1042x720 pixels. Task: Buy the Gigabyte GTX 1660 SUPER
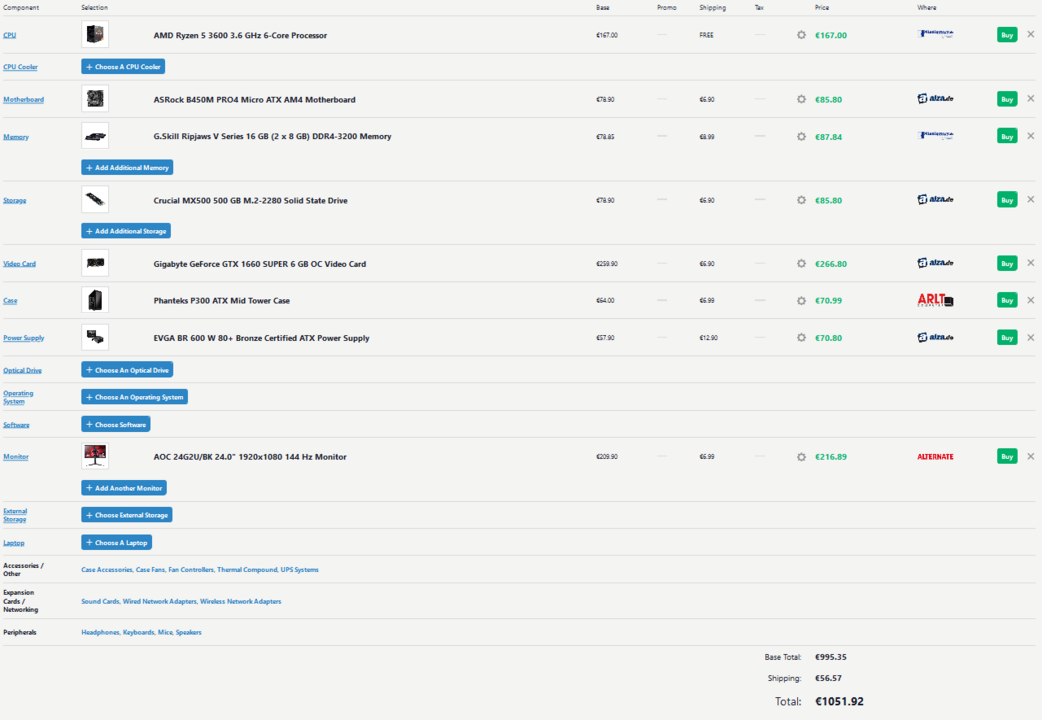coord(1007,263)
